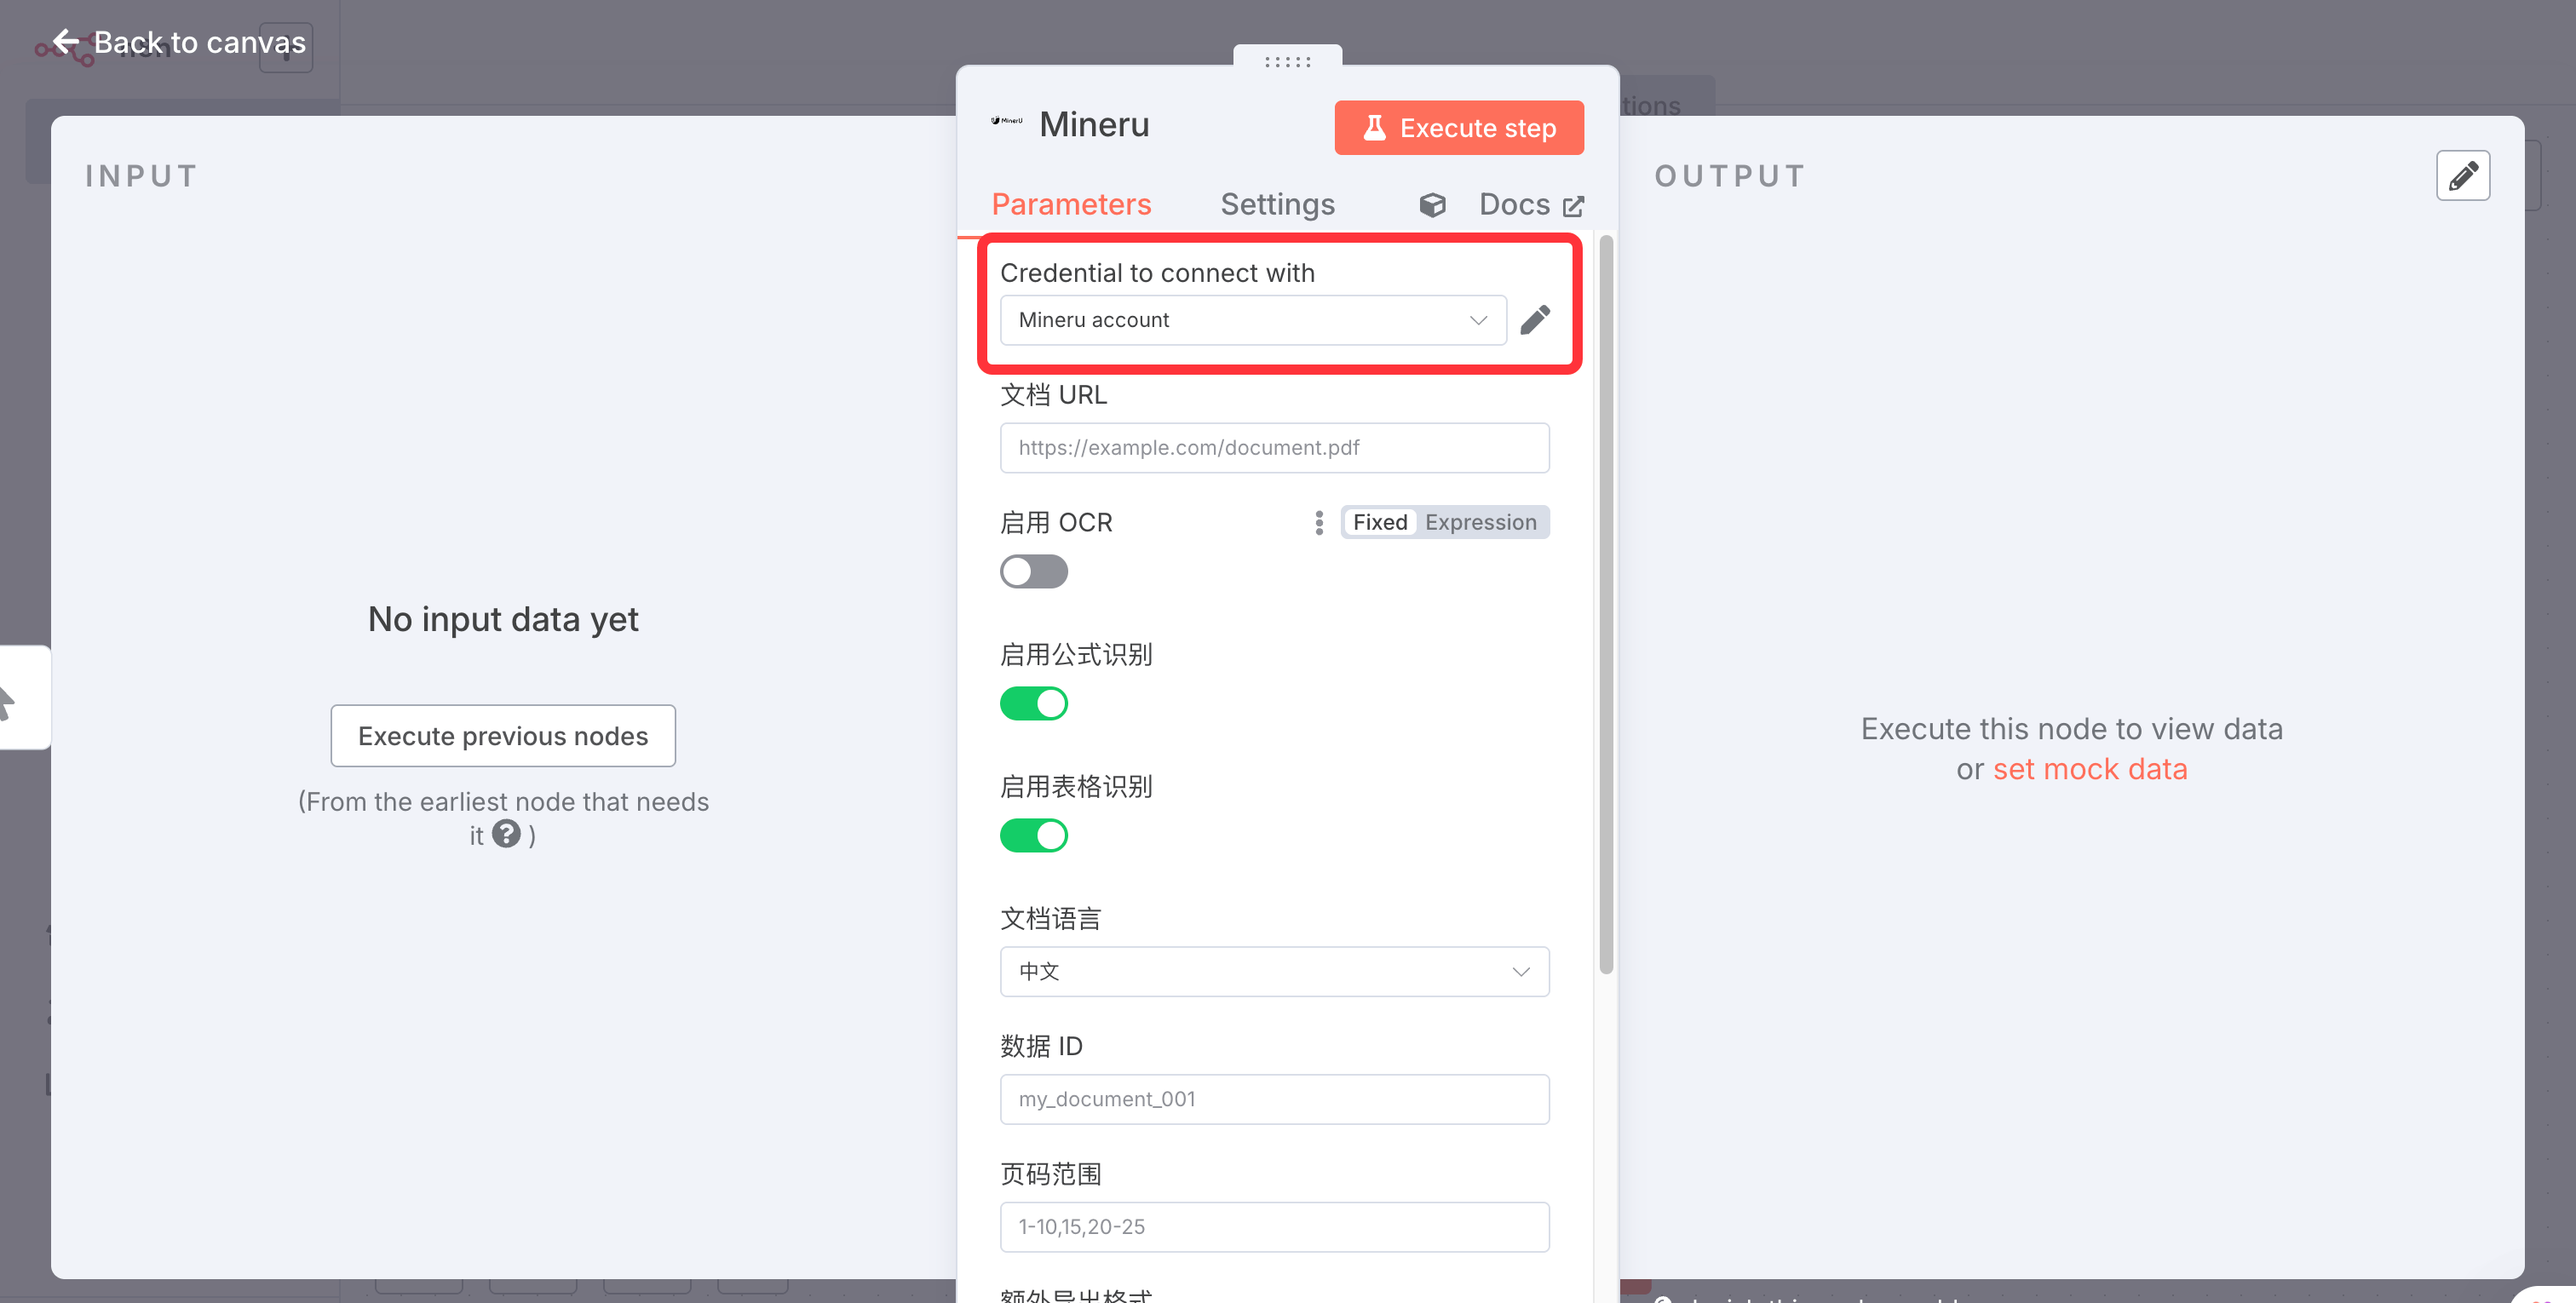Expand the 文档语言 dropdown
This screenshot has height=1303, width=2576.
1274,971
